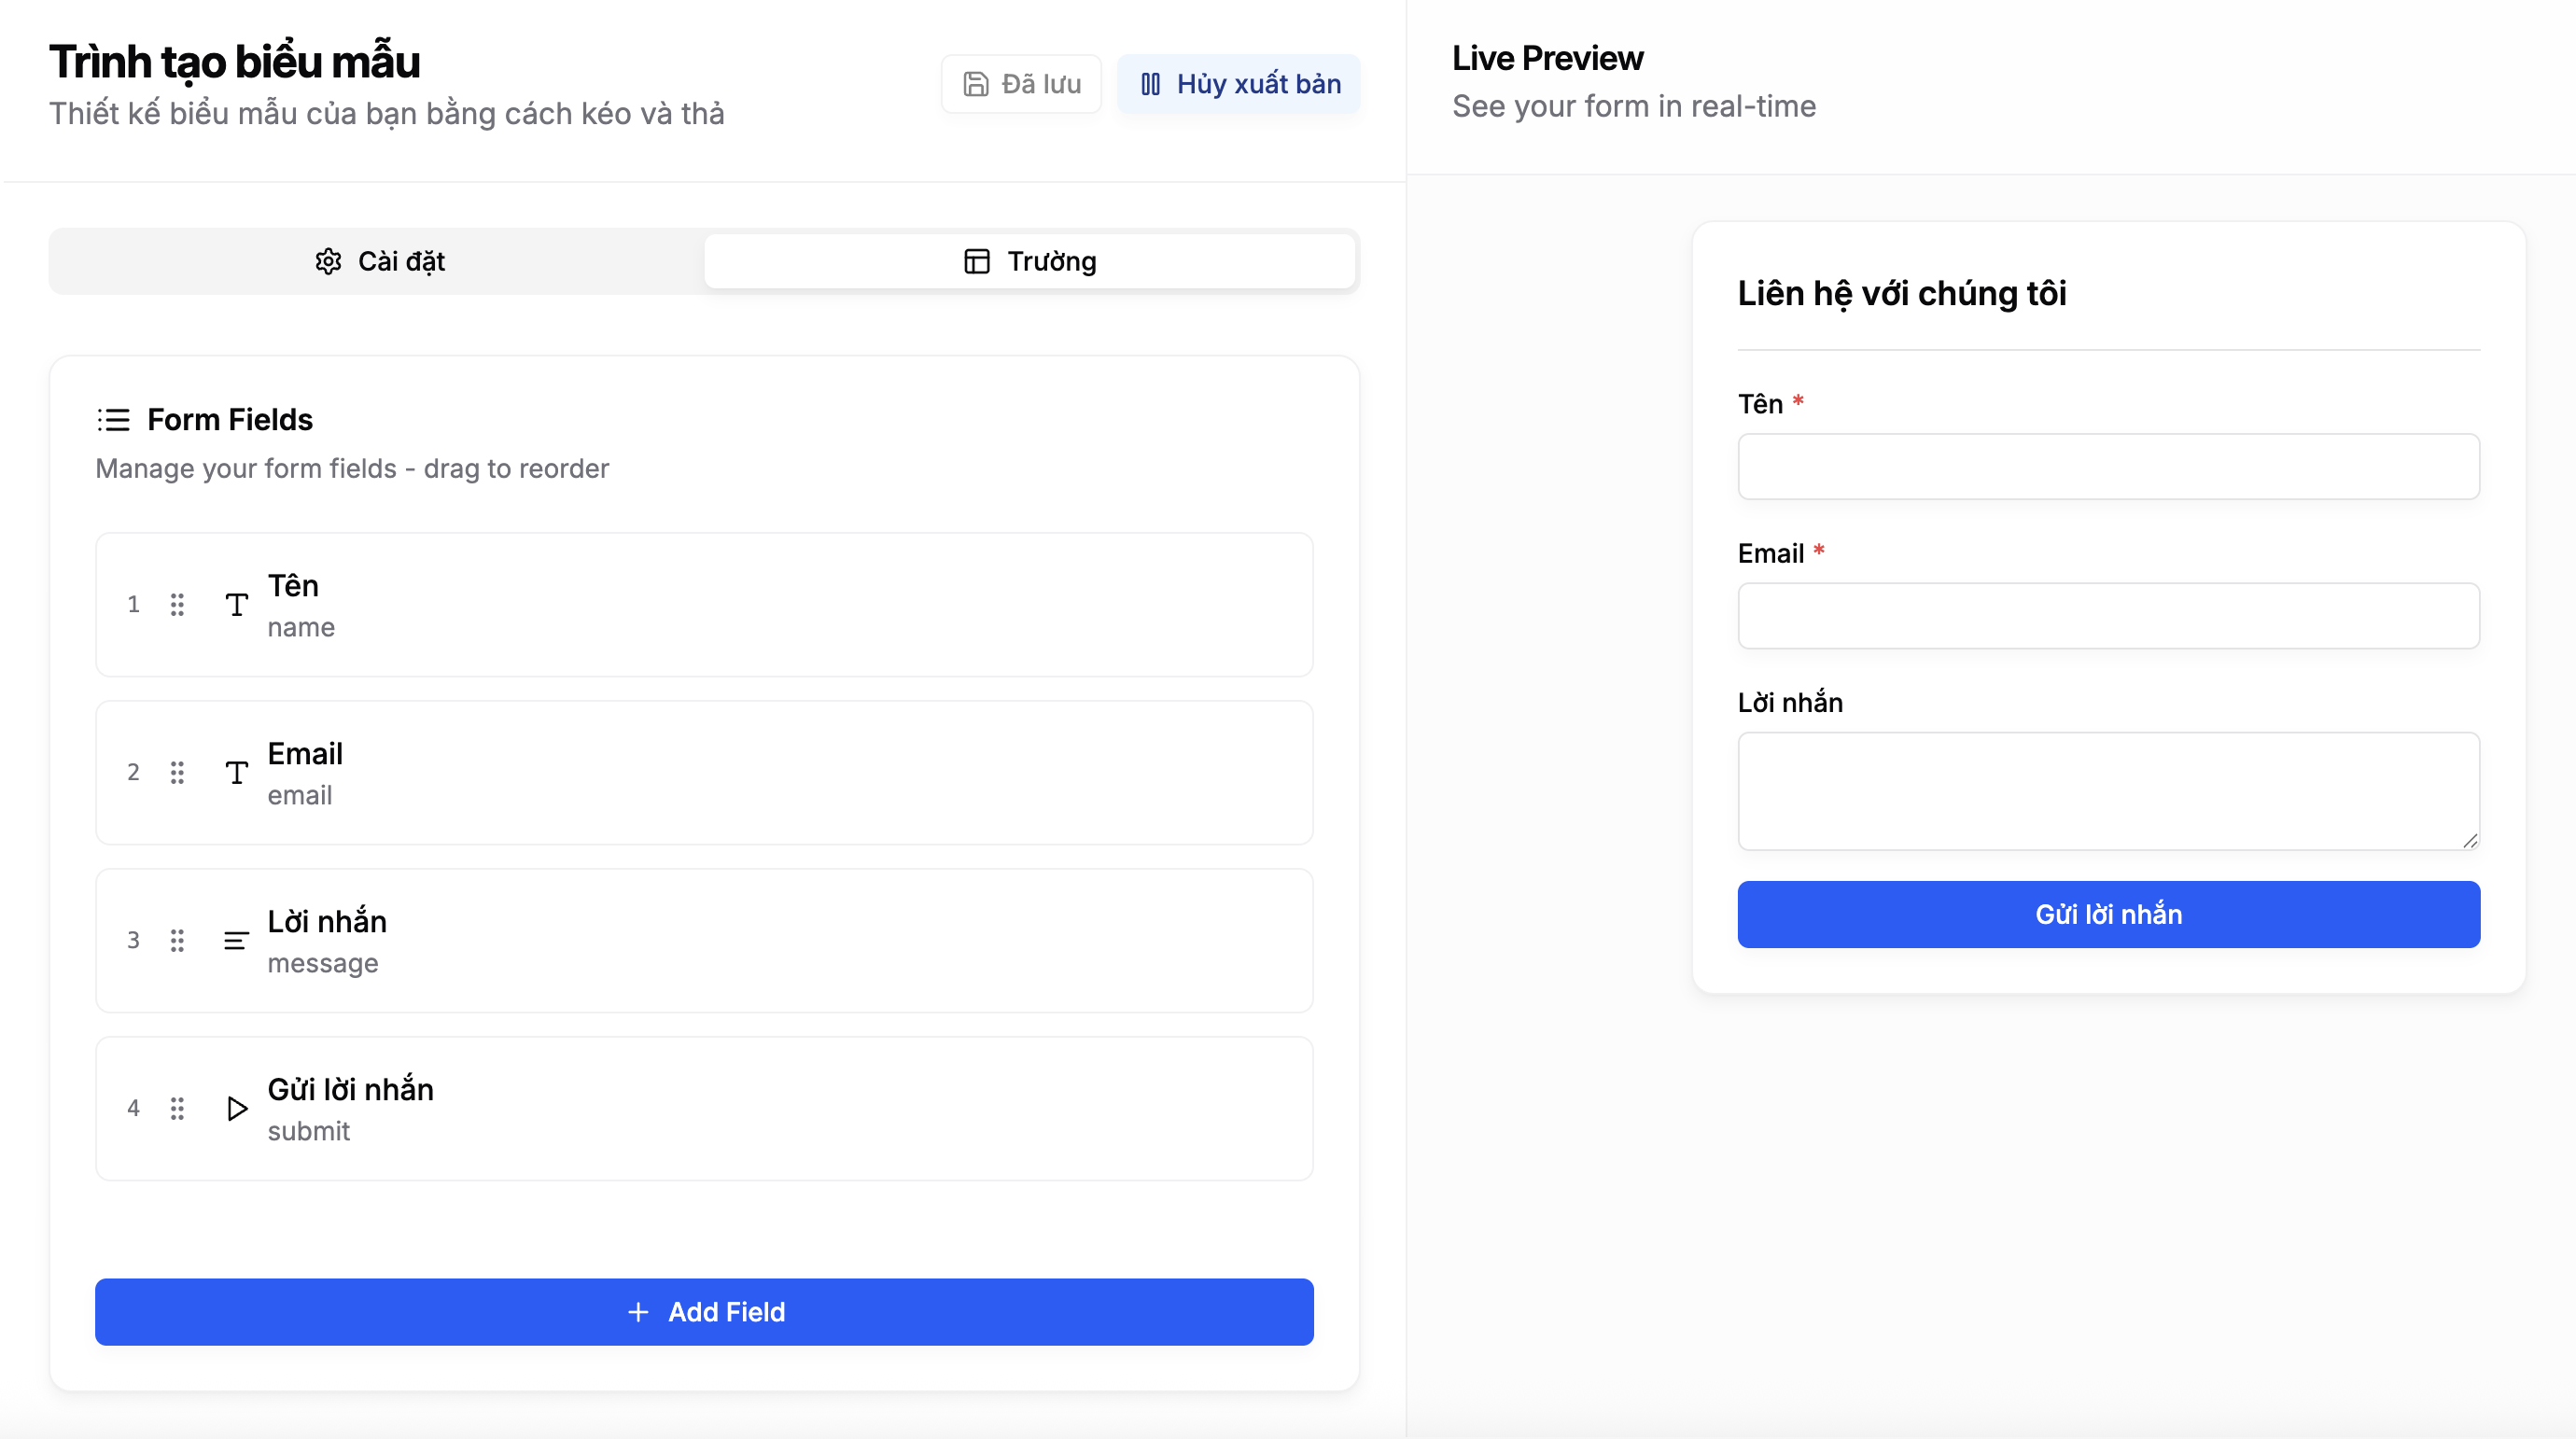Click the Đã lưu save button
Image resolution: width=2576 pixels, height=1439 pixels.
(1021, 84)
